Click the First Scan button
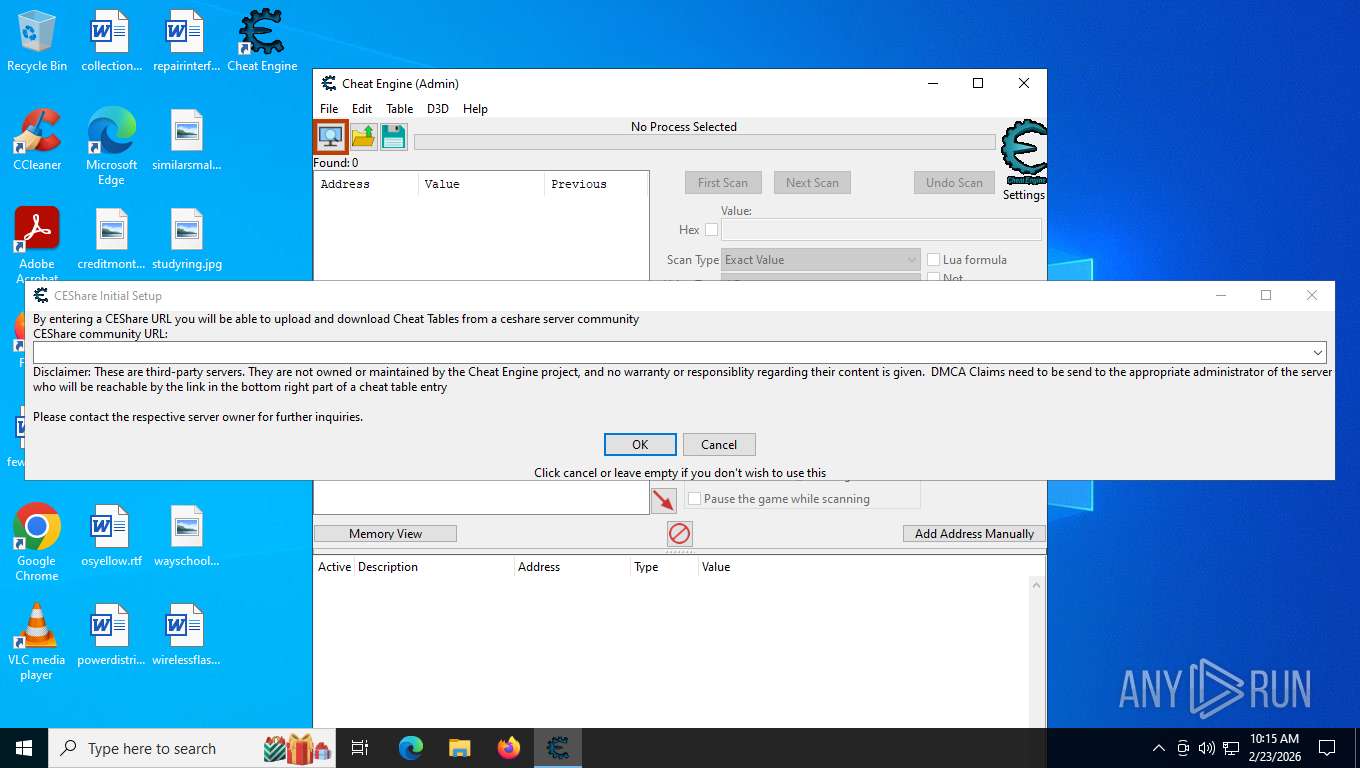Viewport: 1360px width, 768px height. [723, 183]
